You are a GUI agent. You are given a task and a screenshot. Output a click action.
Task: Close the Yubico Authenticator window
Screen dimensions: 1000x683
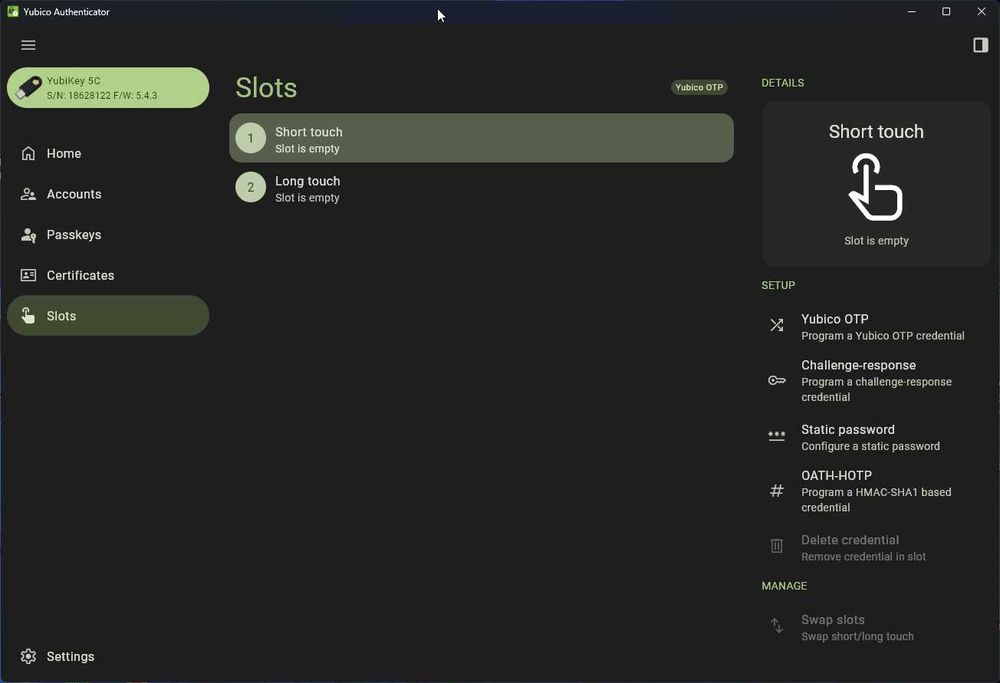click(981, 11)
